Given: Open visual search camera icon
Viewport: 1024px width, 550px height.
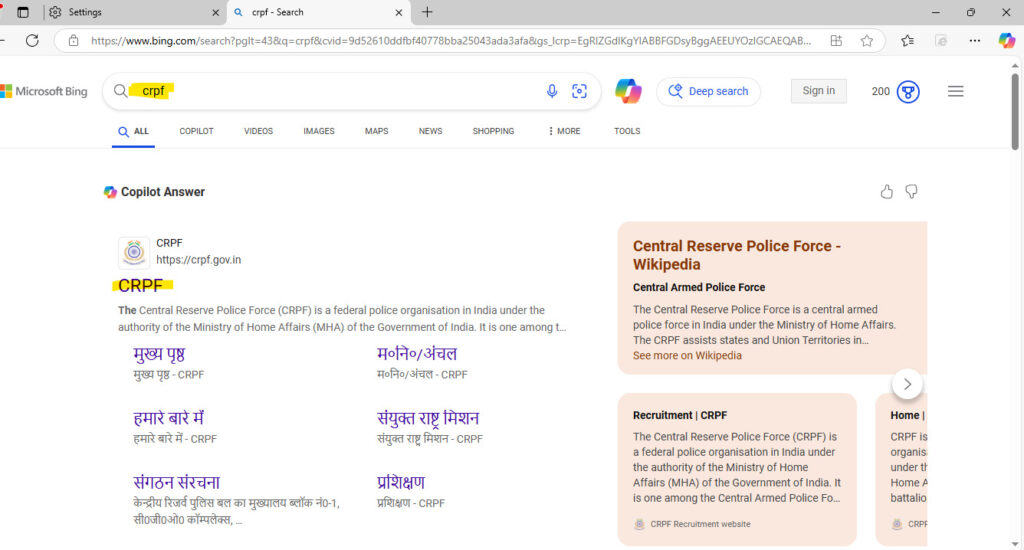Looking at the screenshot, I should pos(579,91).
